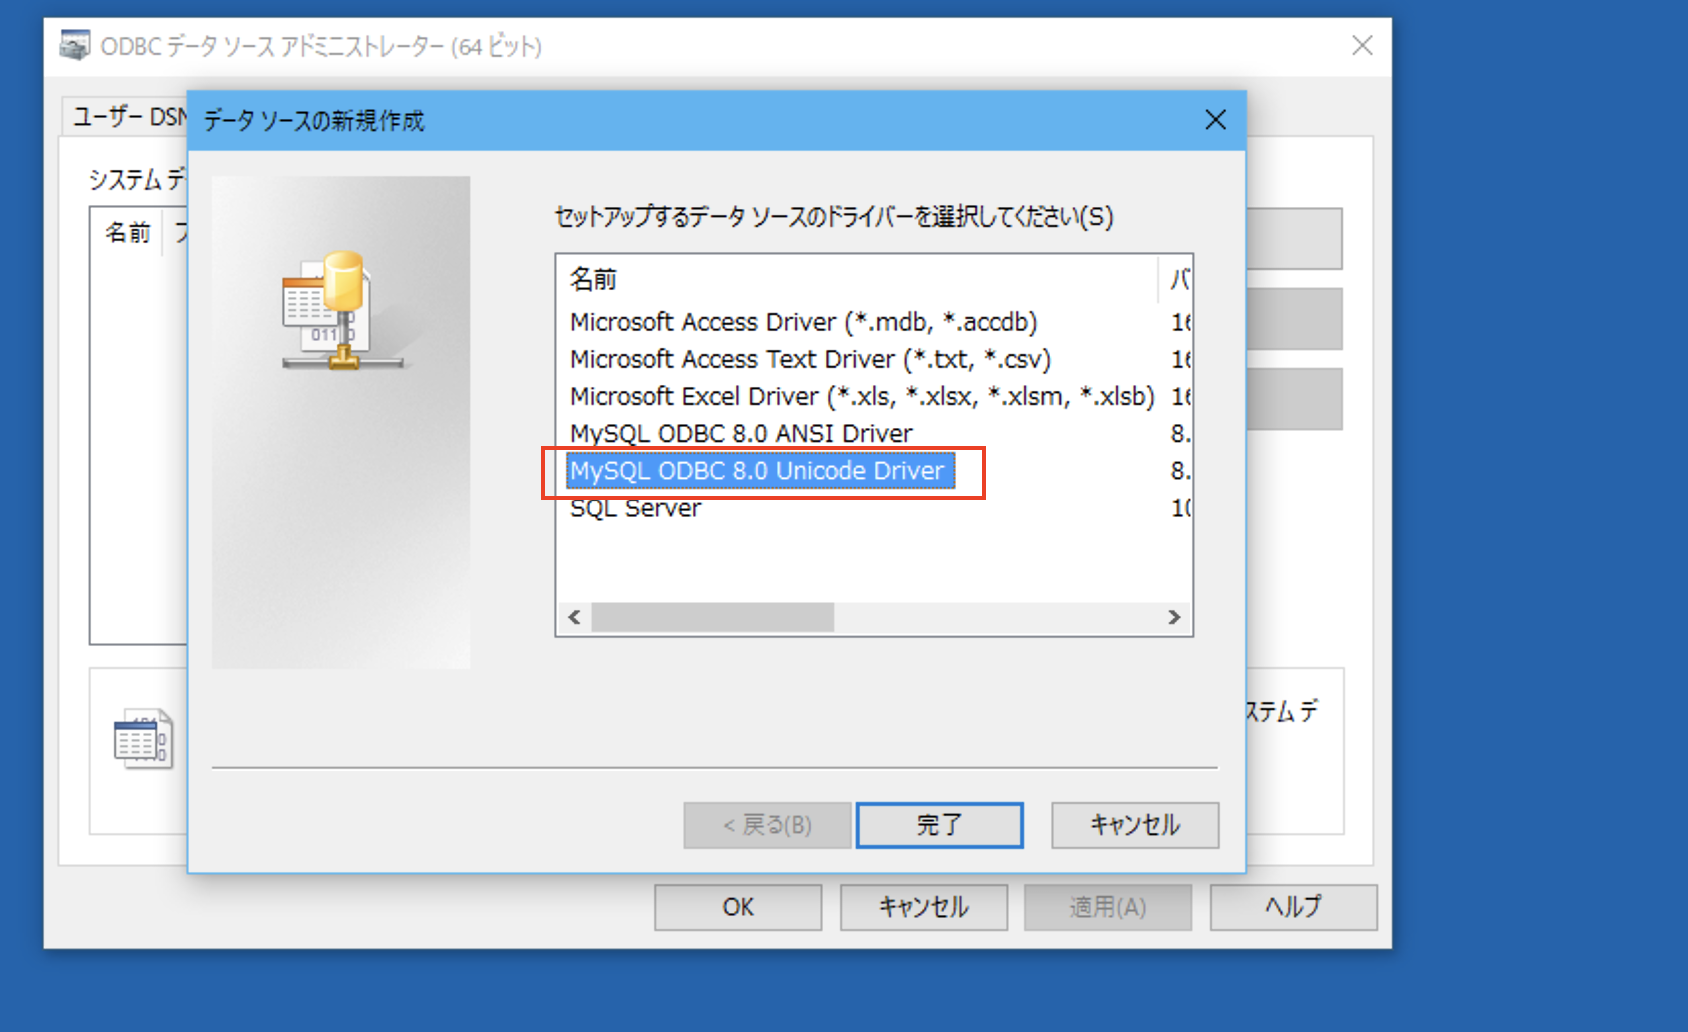The image size is (1688, 1032).
Task: Click キャンセル in the new data source dialog
Action: pos(1135,825)
